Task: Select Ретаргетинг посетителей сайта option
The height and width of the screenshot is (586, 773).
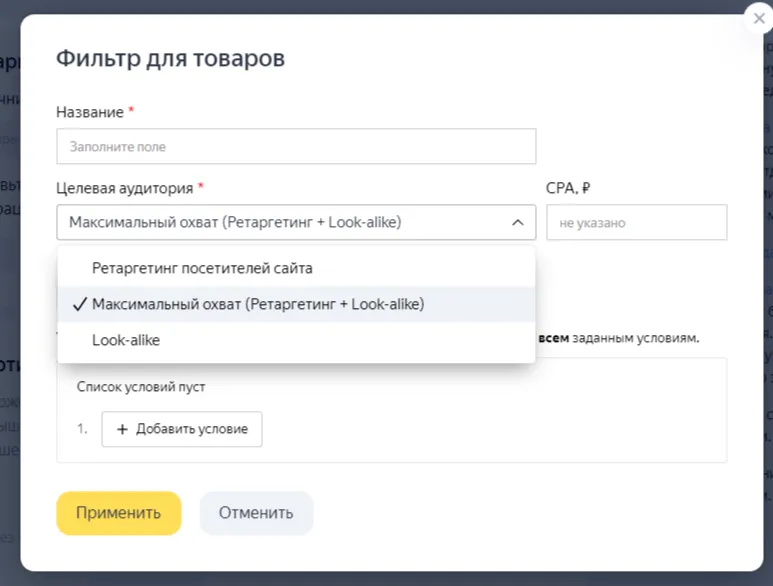Action: 296,268
